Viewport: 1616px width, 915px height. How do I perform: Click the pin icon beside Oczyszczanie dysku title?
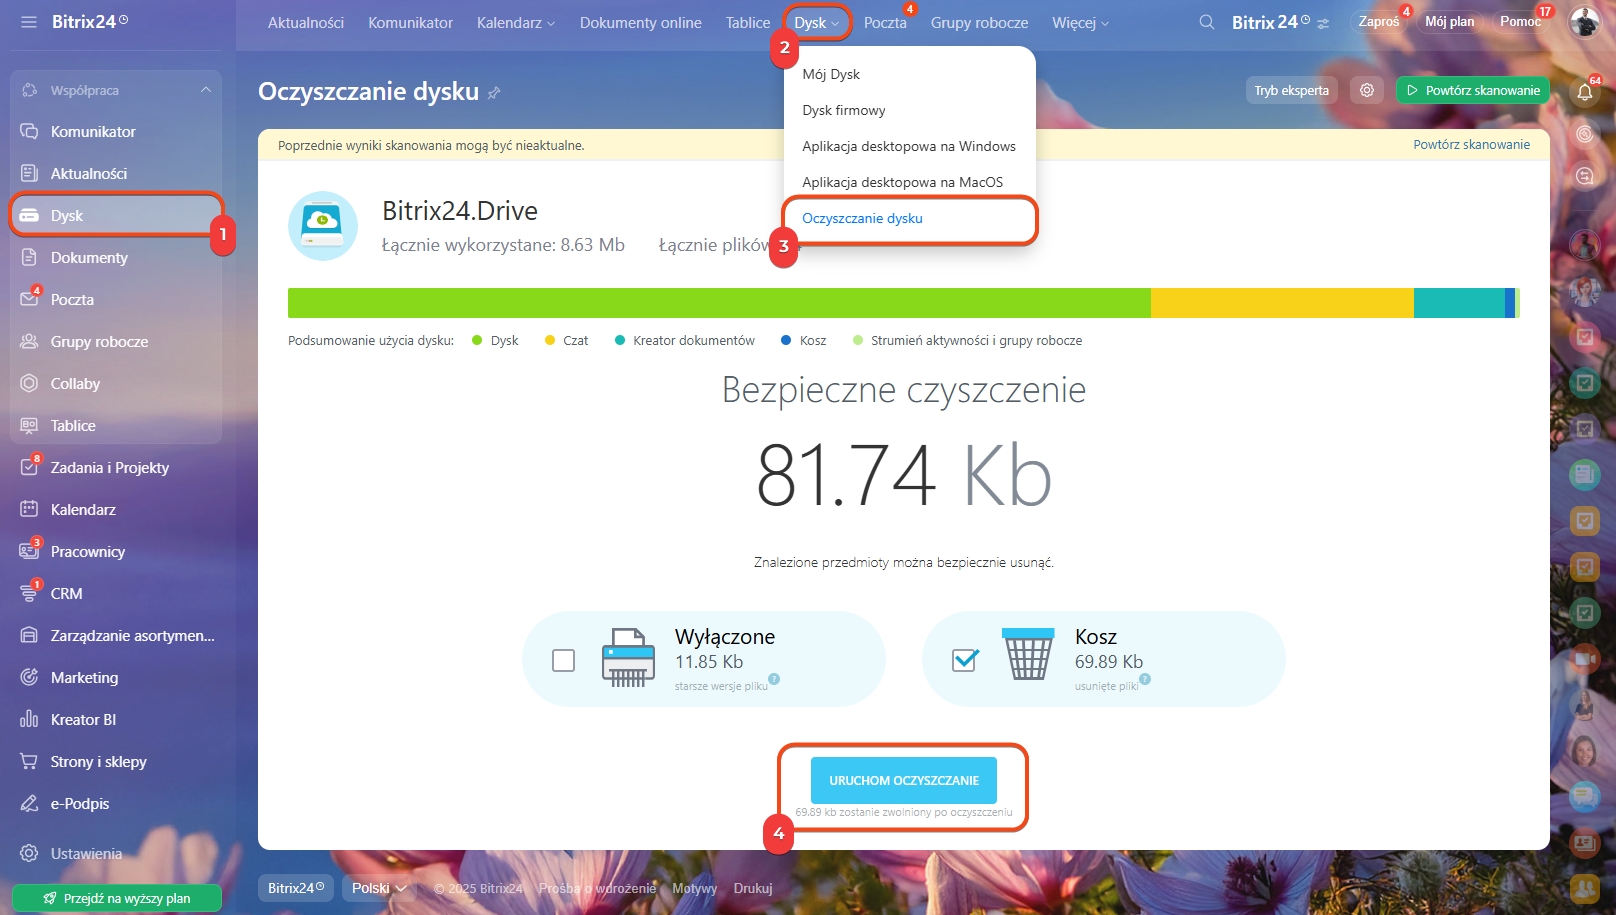coord(494,93)
